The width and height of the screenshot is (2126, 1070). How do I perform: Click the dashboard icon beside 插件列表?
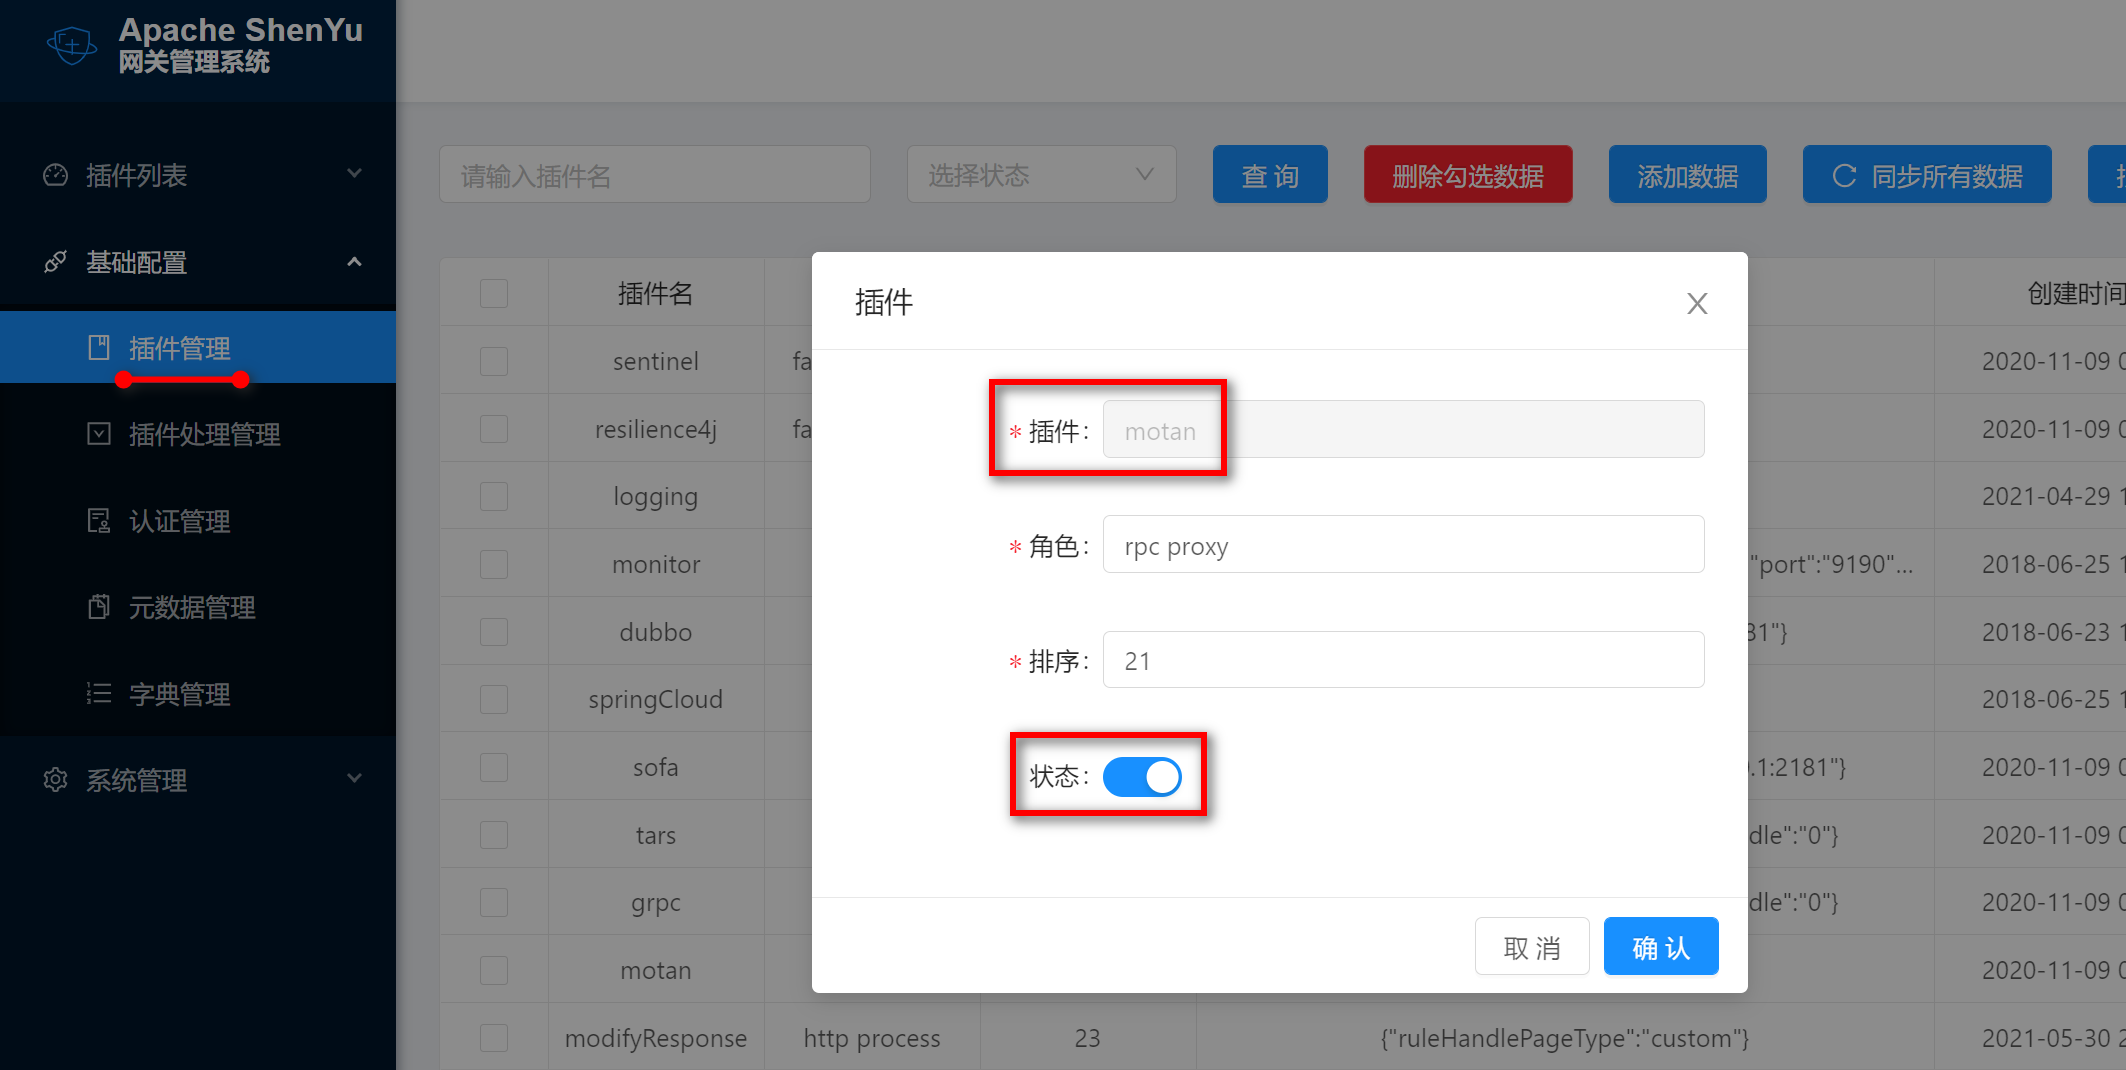56,175
